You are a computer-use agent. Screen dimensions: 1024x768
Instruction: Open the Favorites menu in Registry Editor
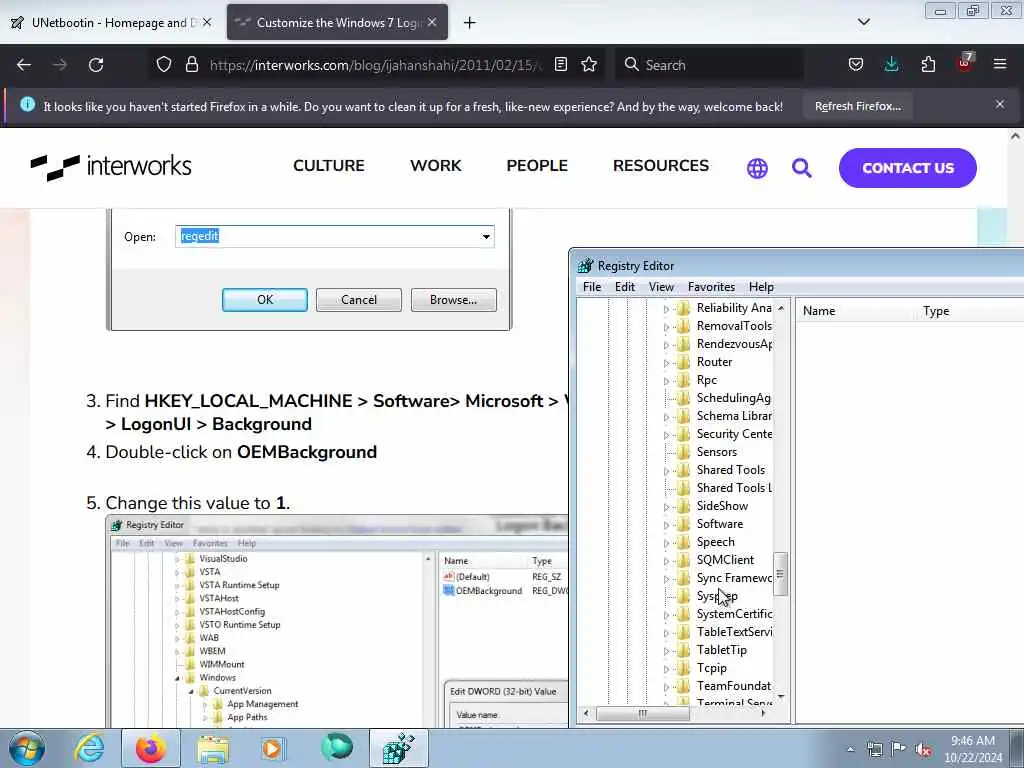(x=711, y=287)
